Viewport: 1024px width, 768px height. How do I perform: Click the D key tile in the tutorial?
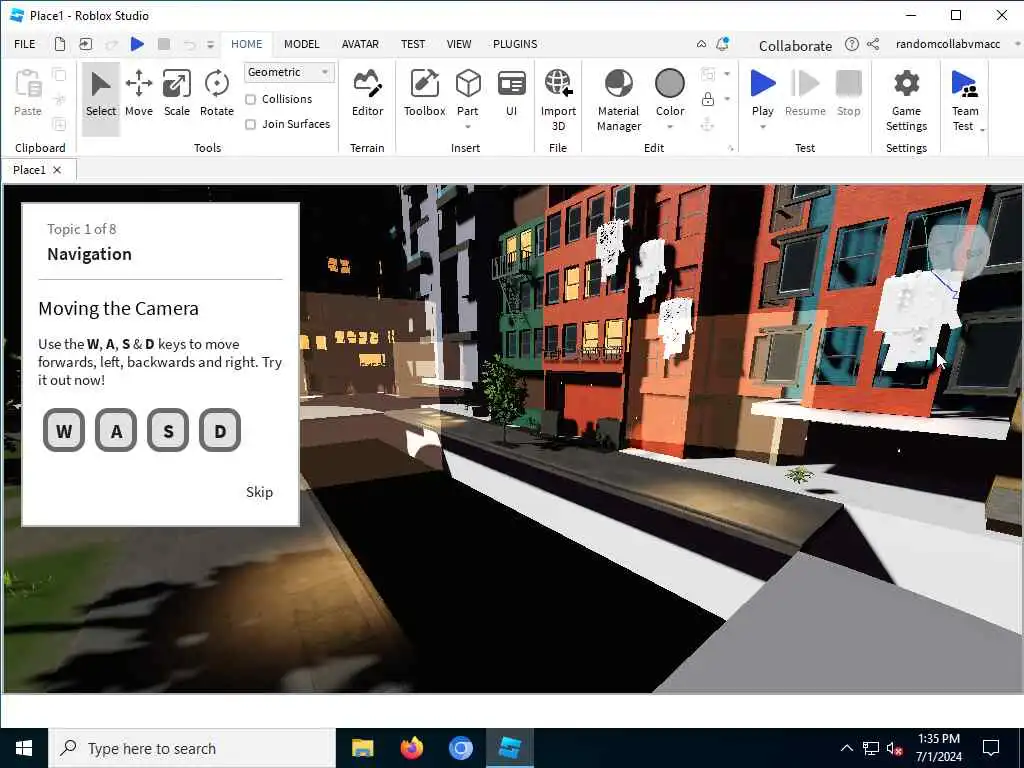click(220, 430)
